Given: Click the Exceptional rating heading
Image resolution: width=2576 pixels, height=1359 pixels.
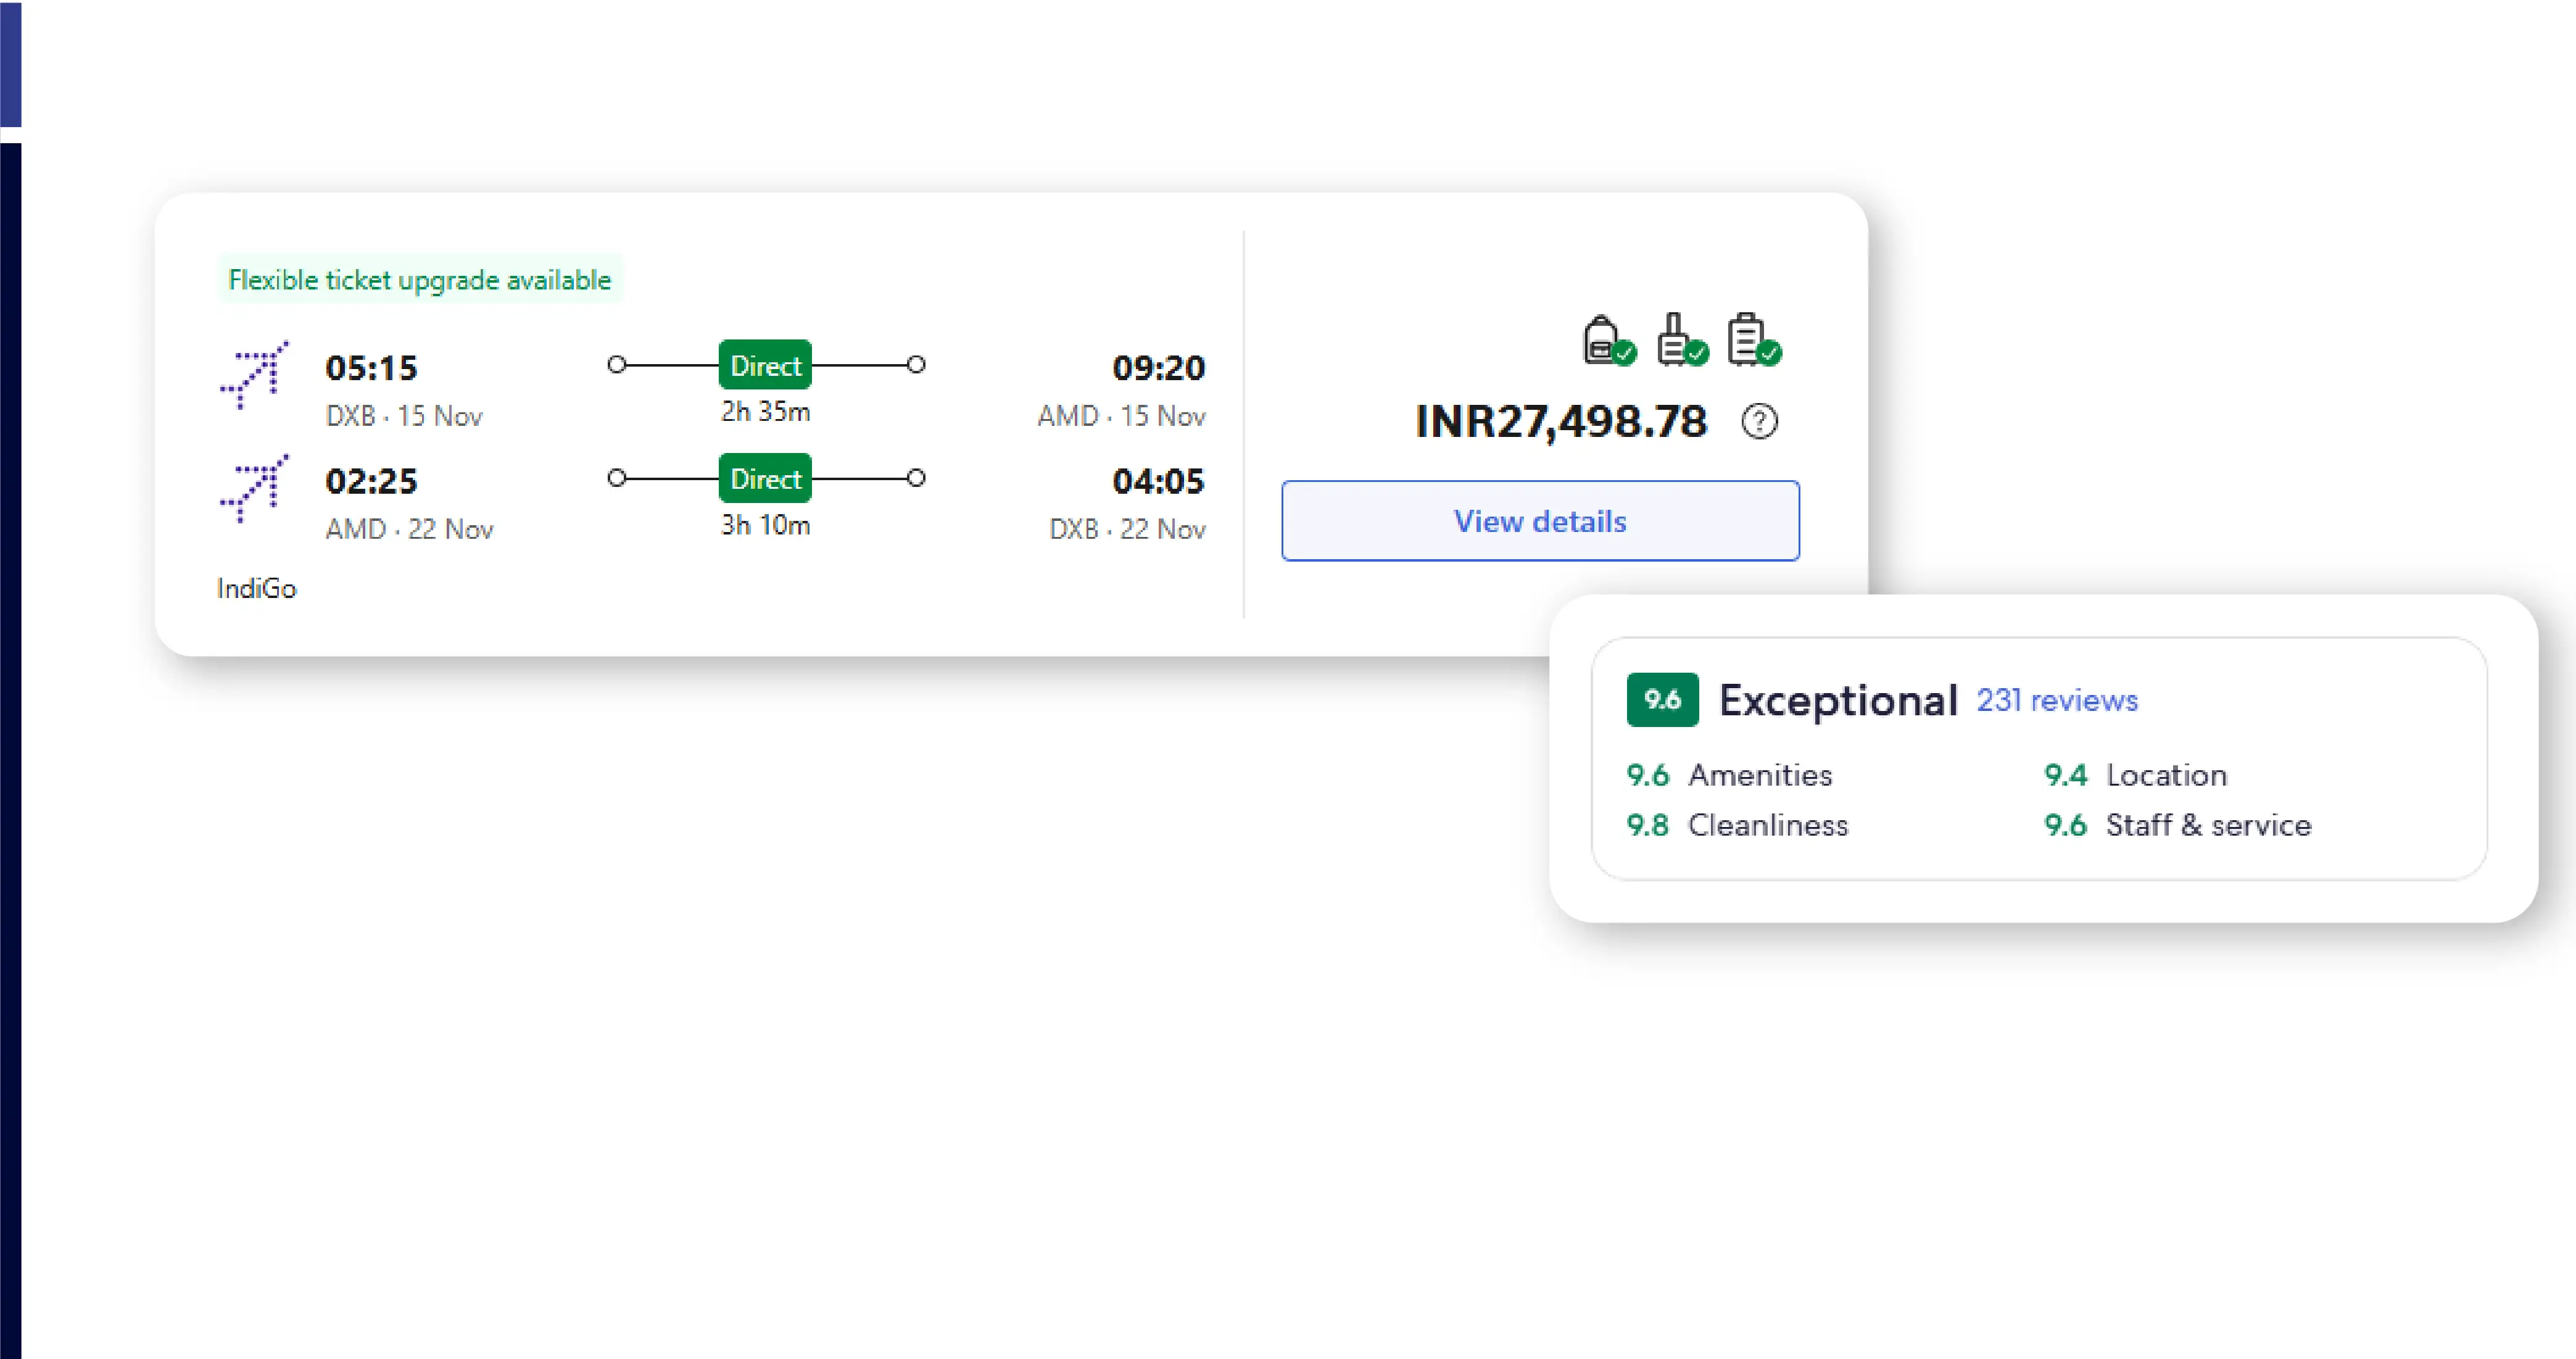Looking at the screenshot, I should tap(1837, 700).
